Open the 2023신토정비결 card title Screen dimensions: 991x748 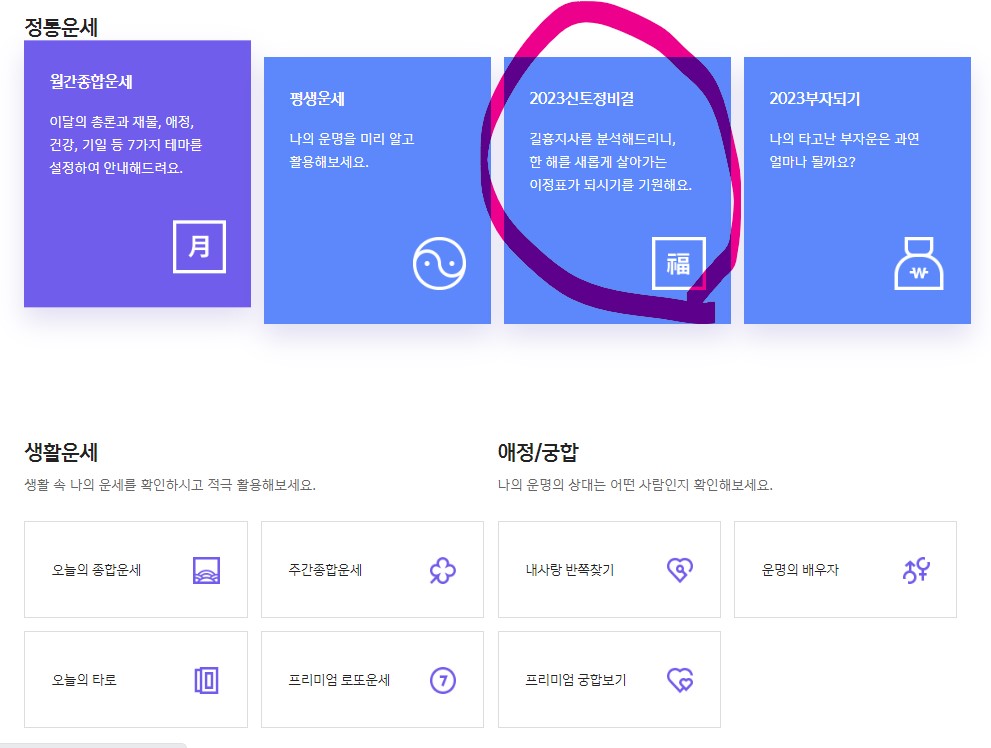point(581,99)
